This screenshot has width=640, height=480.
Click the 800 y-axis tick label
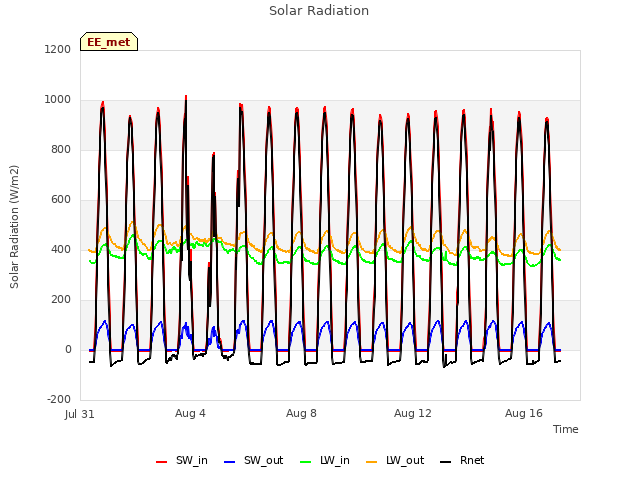(x=61, y=149)
